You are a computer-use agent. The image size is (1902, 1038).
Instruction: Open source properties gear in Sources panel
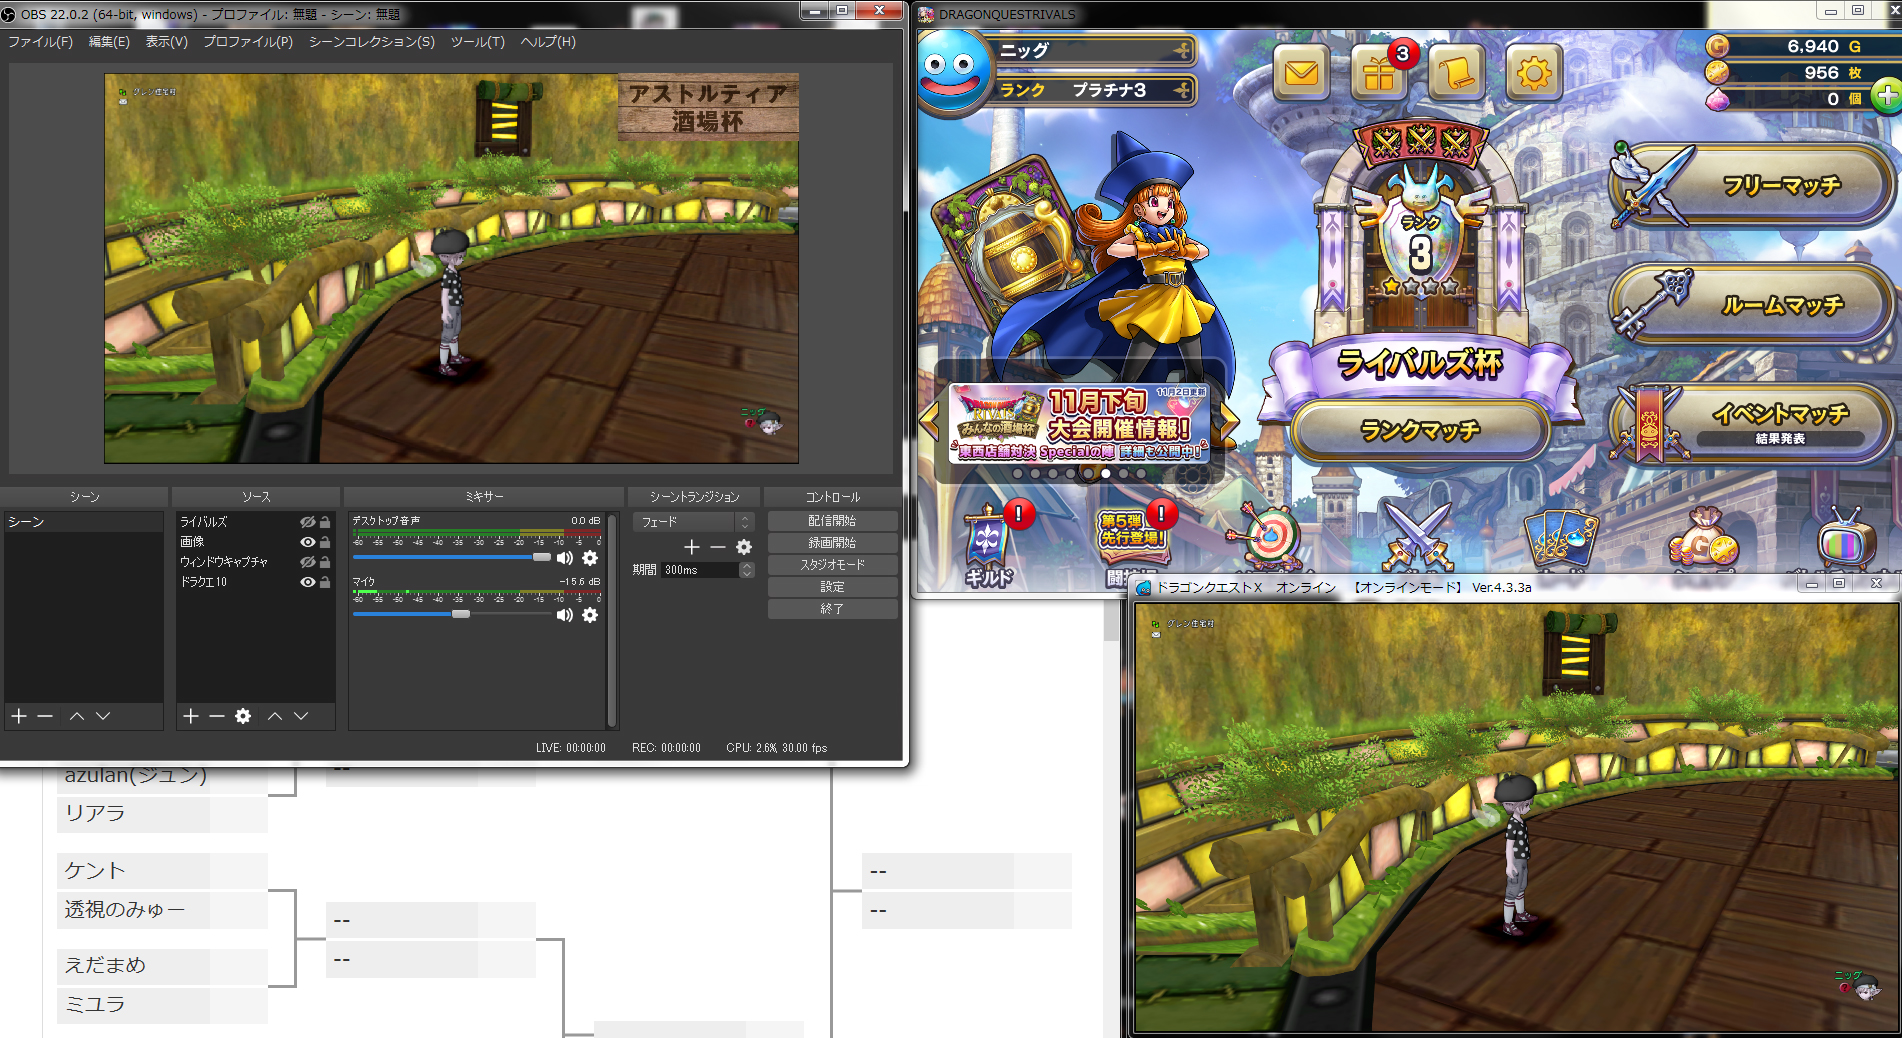click(243, 716)
